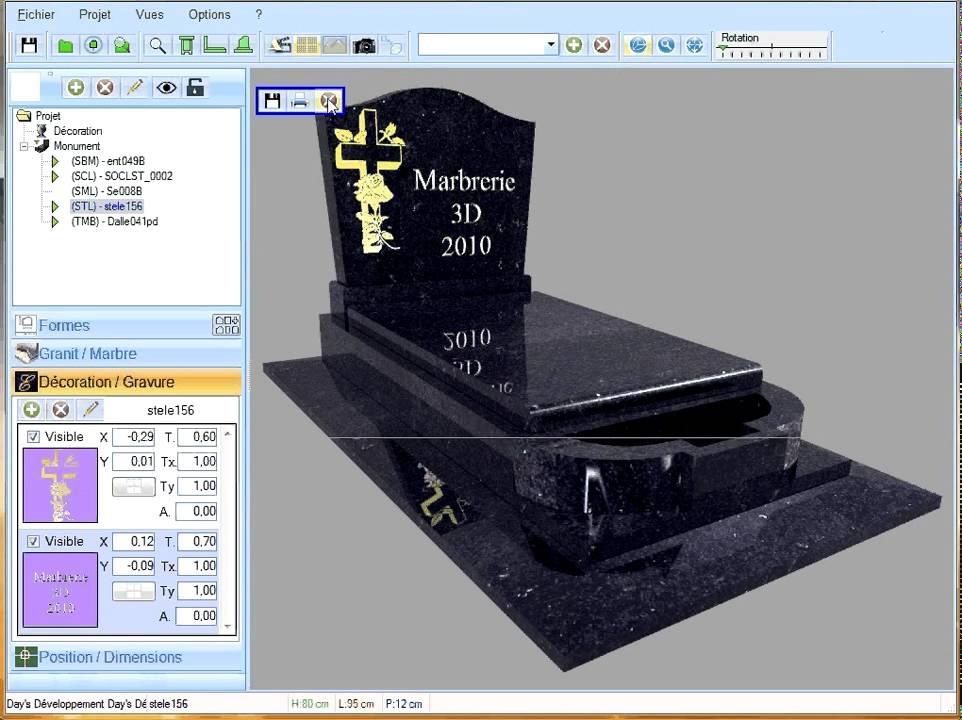Click the sketch pencil render icon
The width and height of the screenshot is (962, 720).
coord(279,45)
